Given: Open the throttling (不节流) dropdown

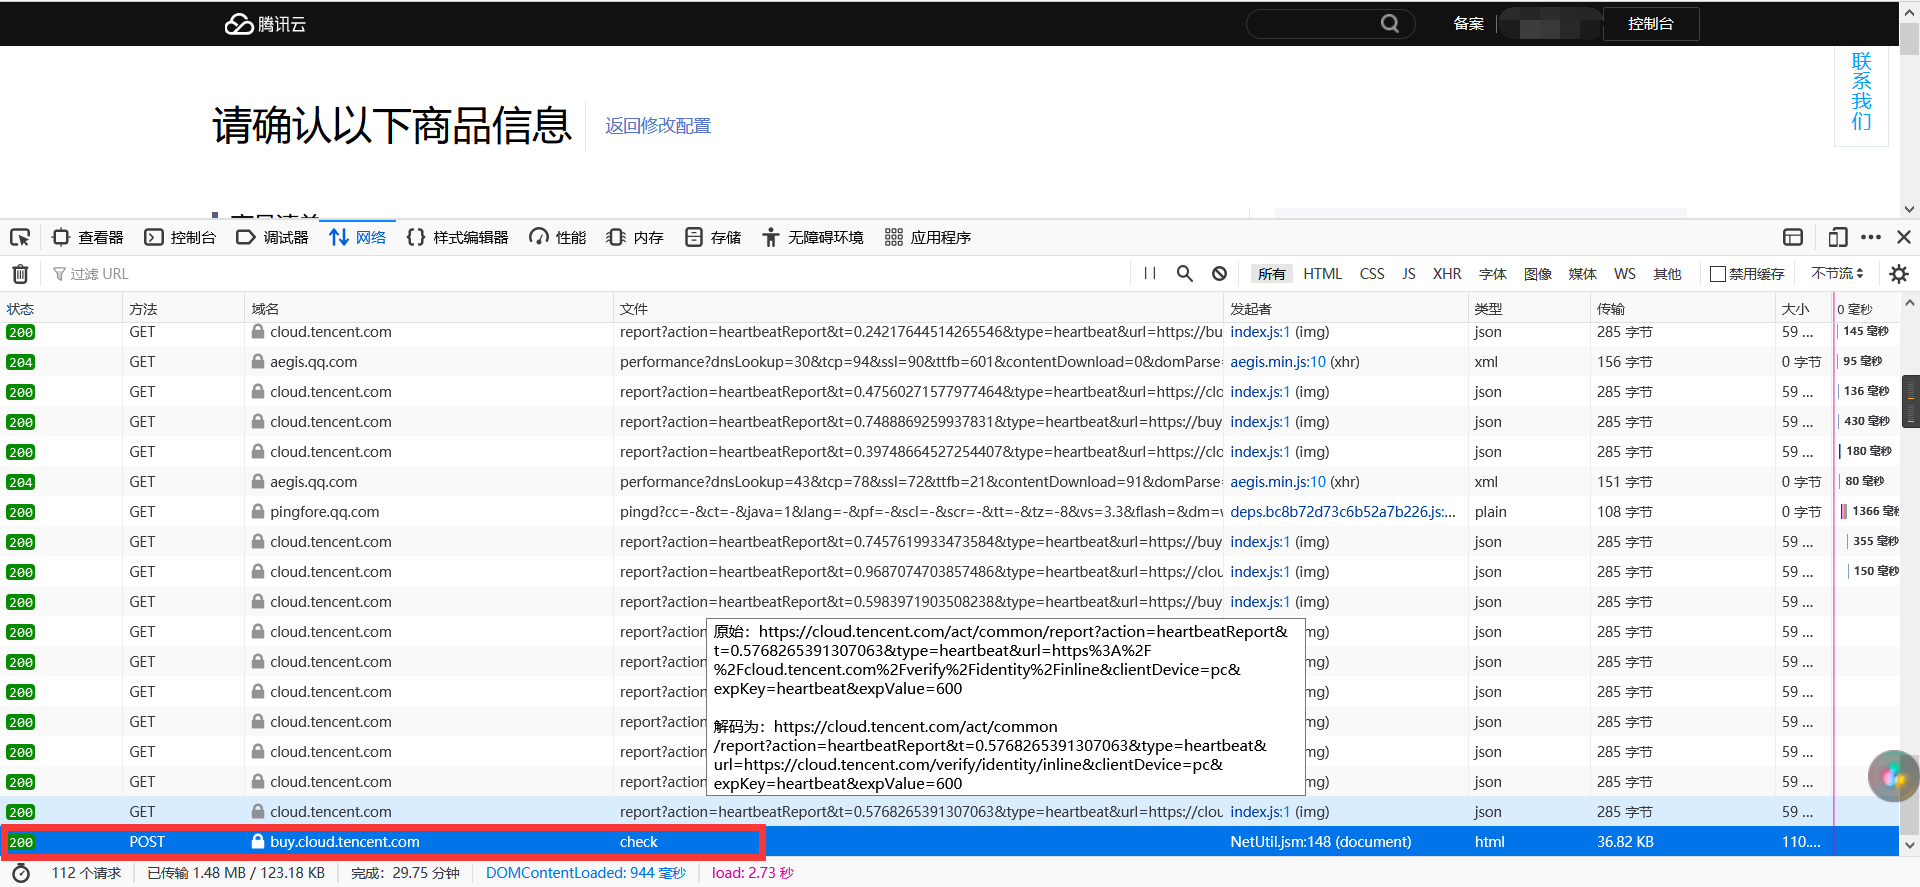Looking at the screenshot, I should (x=1837, y=273).
